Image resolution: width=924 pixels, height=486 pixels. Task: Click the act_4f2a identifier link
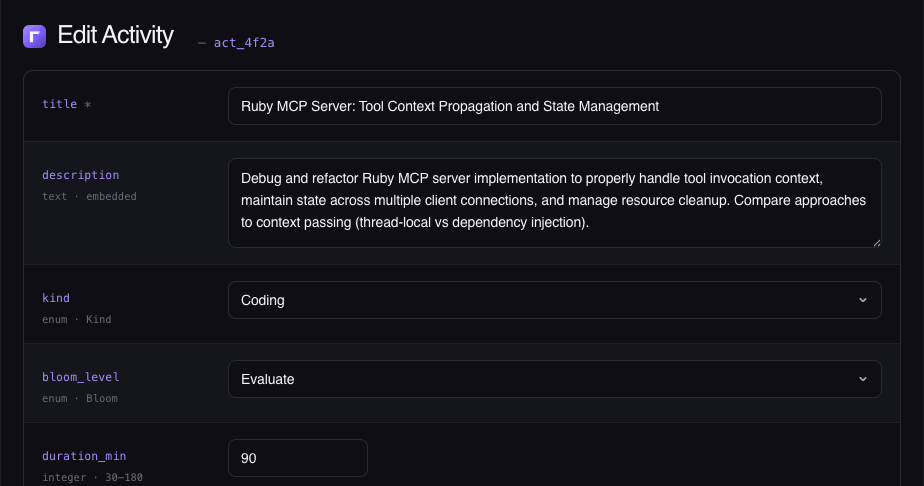244,43
